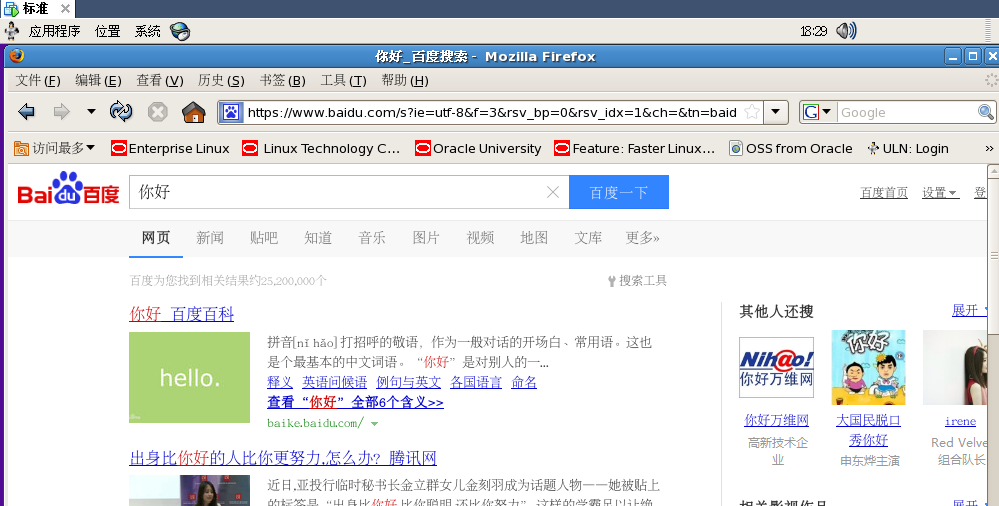
Task: Open the irene related search link
Action: click(x=960, y=421)
